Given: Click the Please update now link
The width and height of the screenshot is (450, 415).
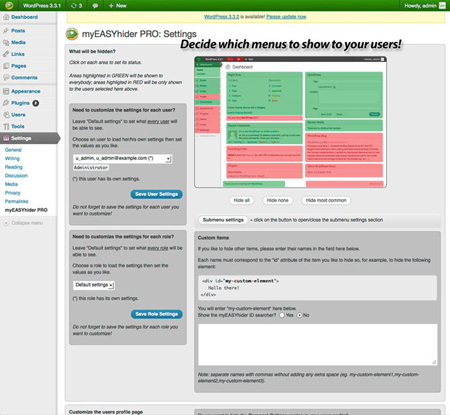Looking at the screenshot, I should 286,17.
